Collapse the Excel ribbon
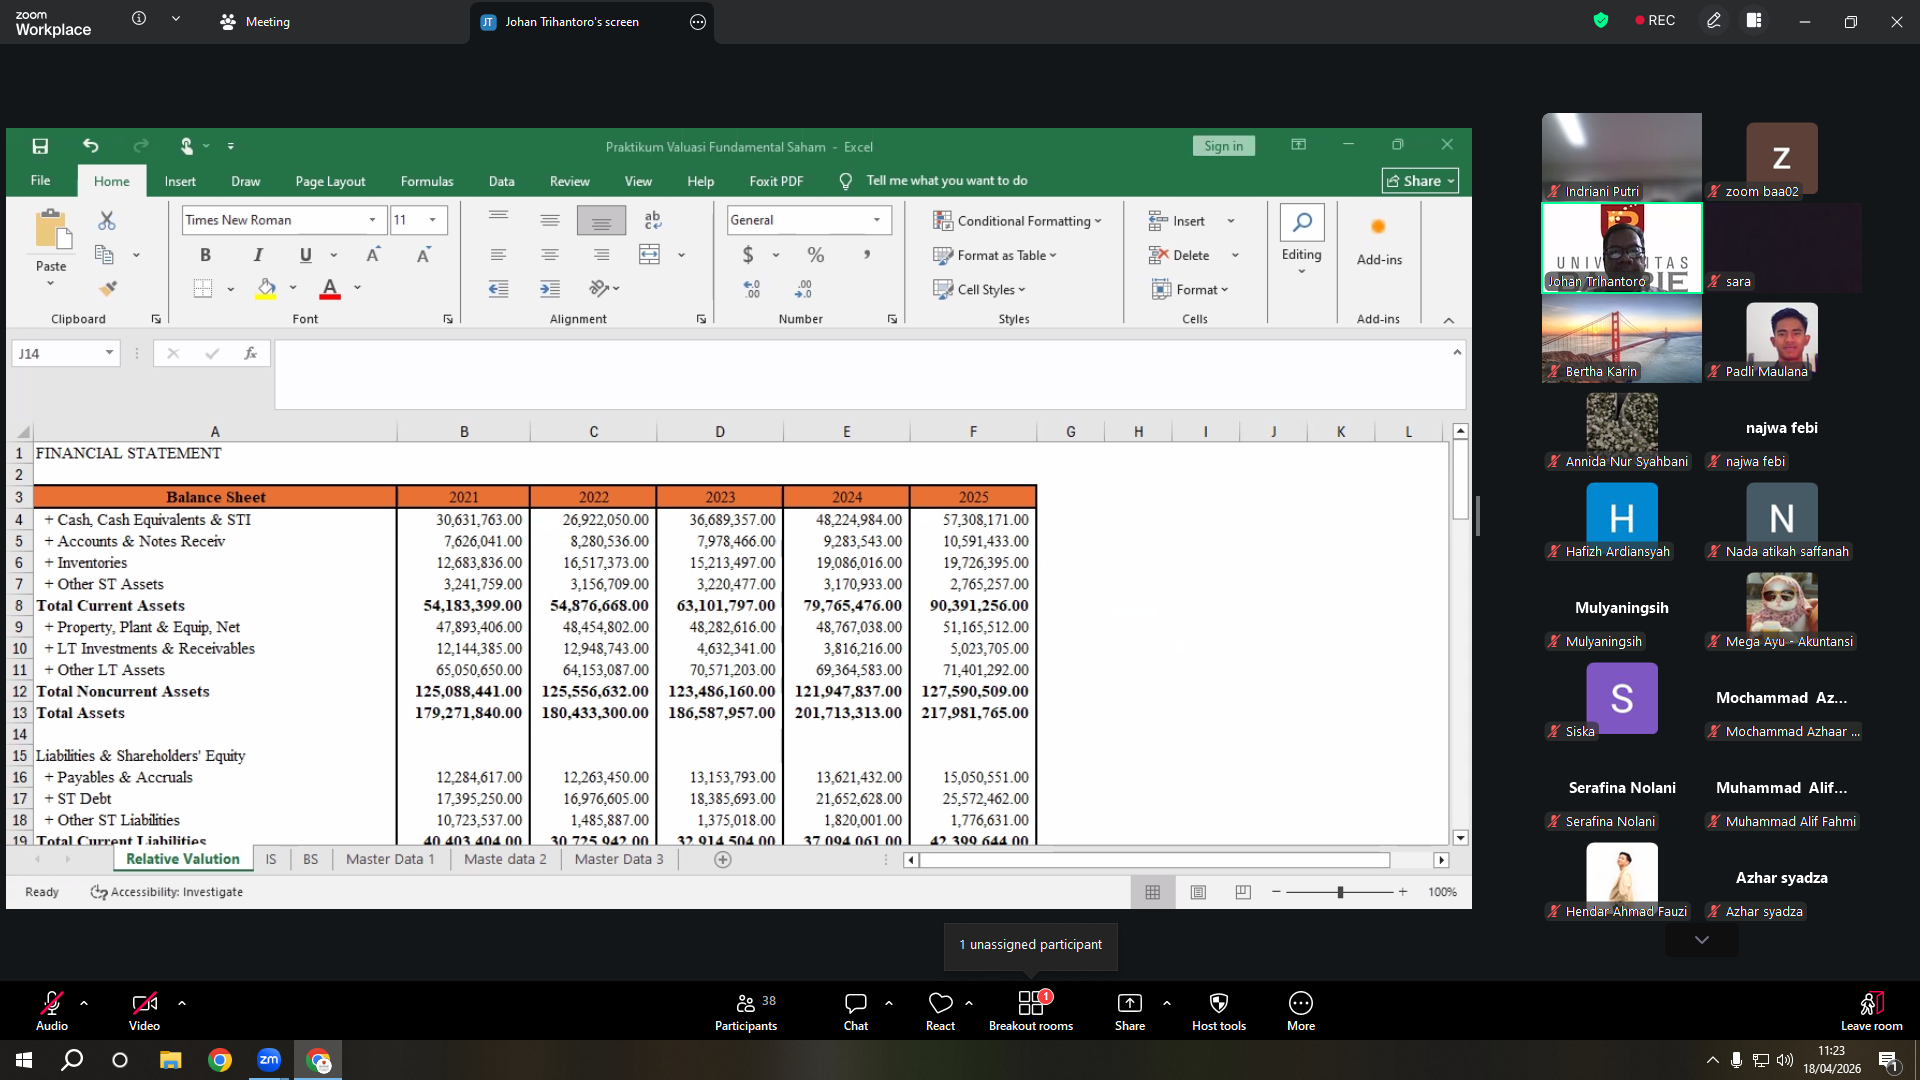This screenshot has width=1920, height=1080. (1449, 320)
